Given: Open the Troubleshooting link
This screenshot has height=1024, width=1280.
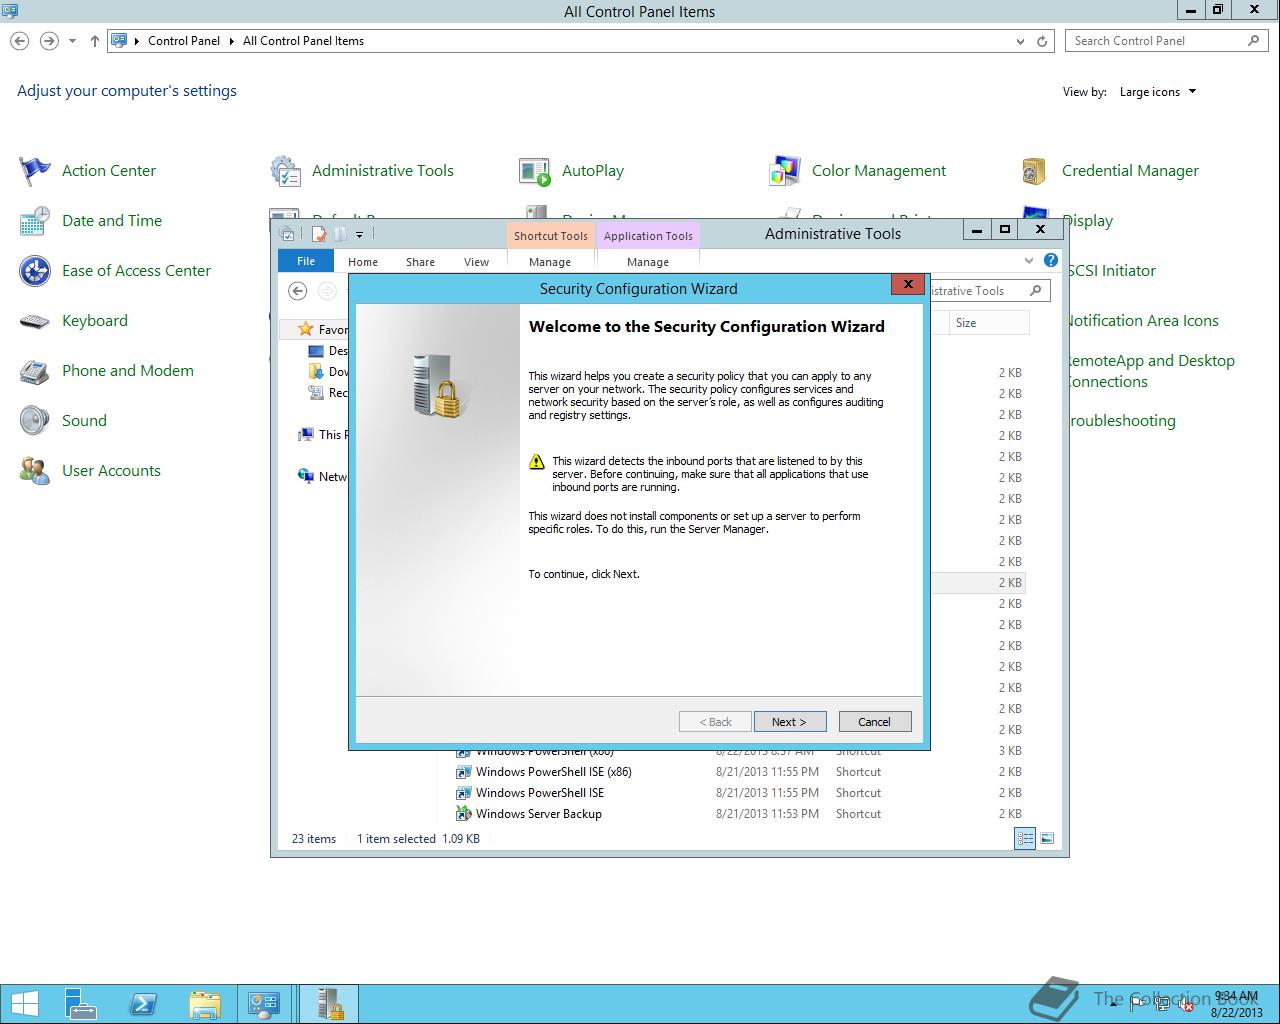Looking at the screenshot, I should (1120, 421).
